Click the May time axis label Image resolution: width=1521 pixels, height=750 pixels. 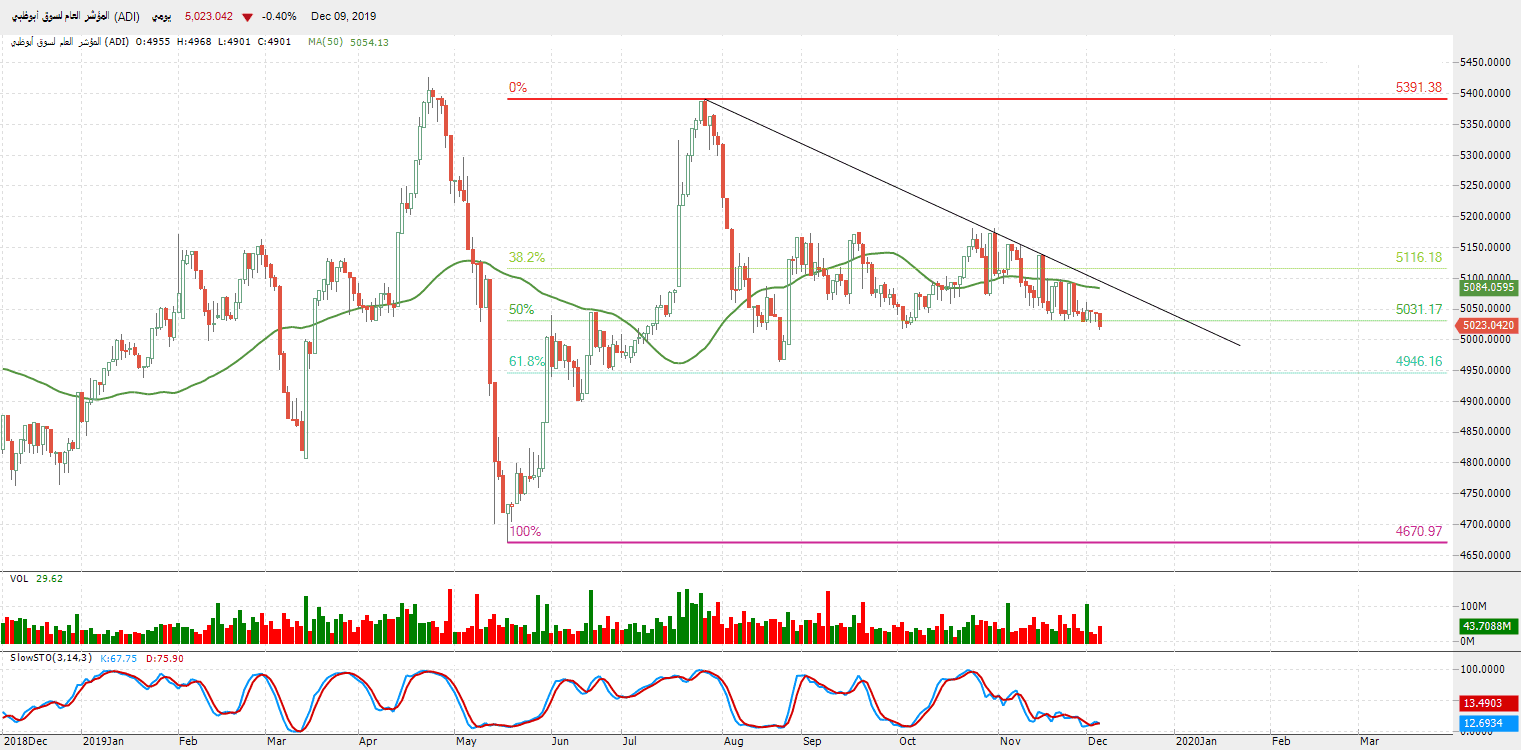coord(468,742)
